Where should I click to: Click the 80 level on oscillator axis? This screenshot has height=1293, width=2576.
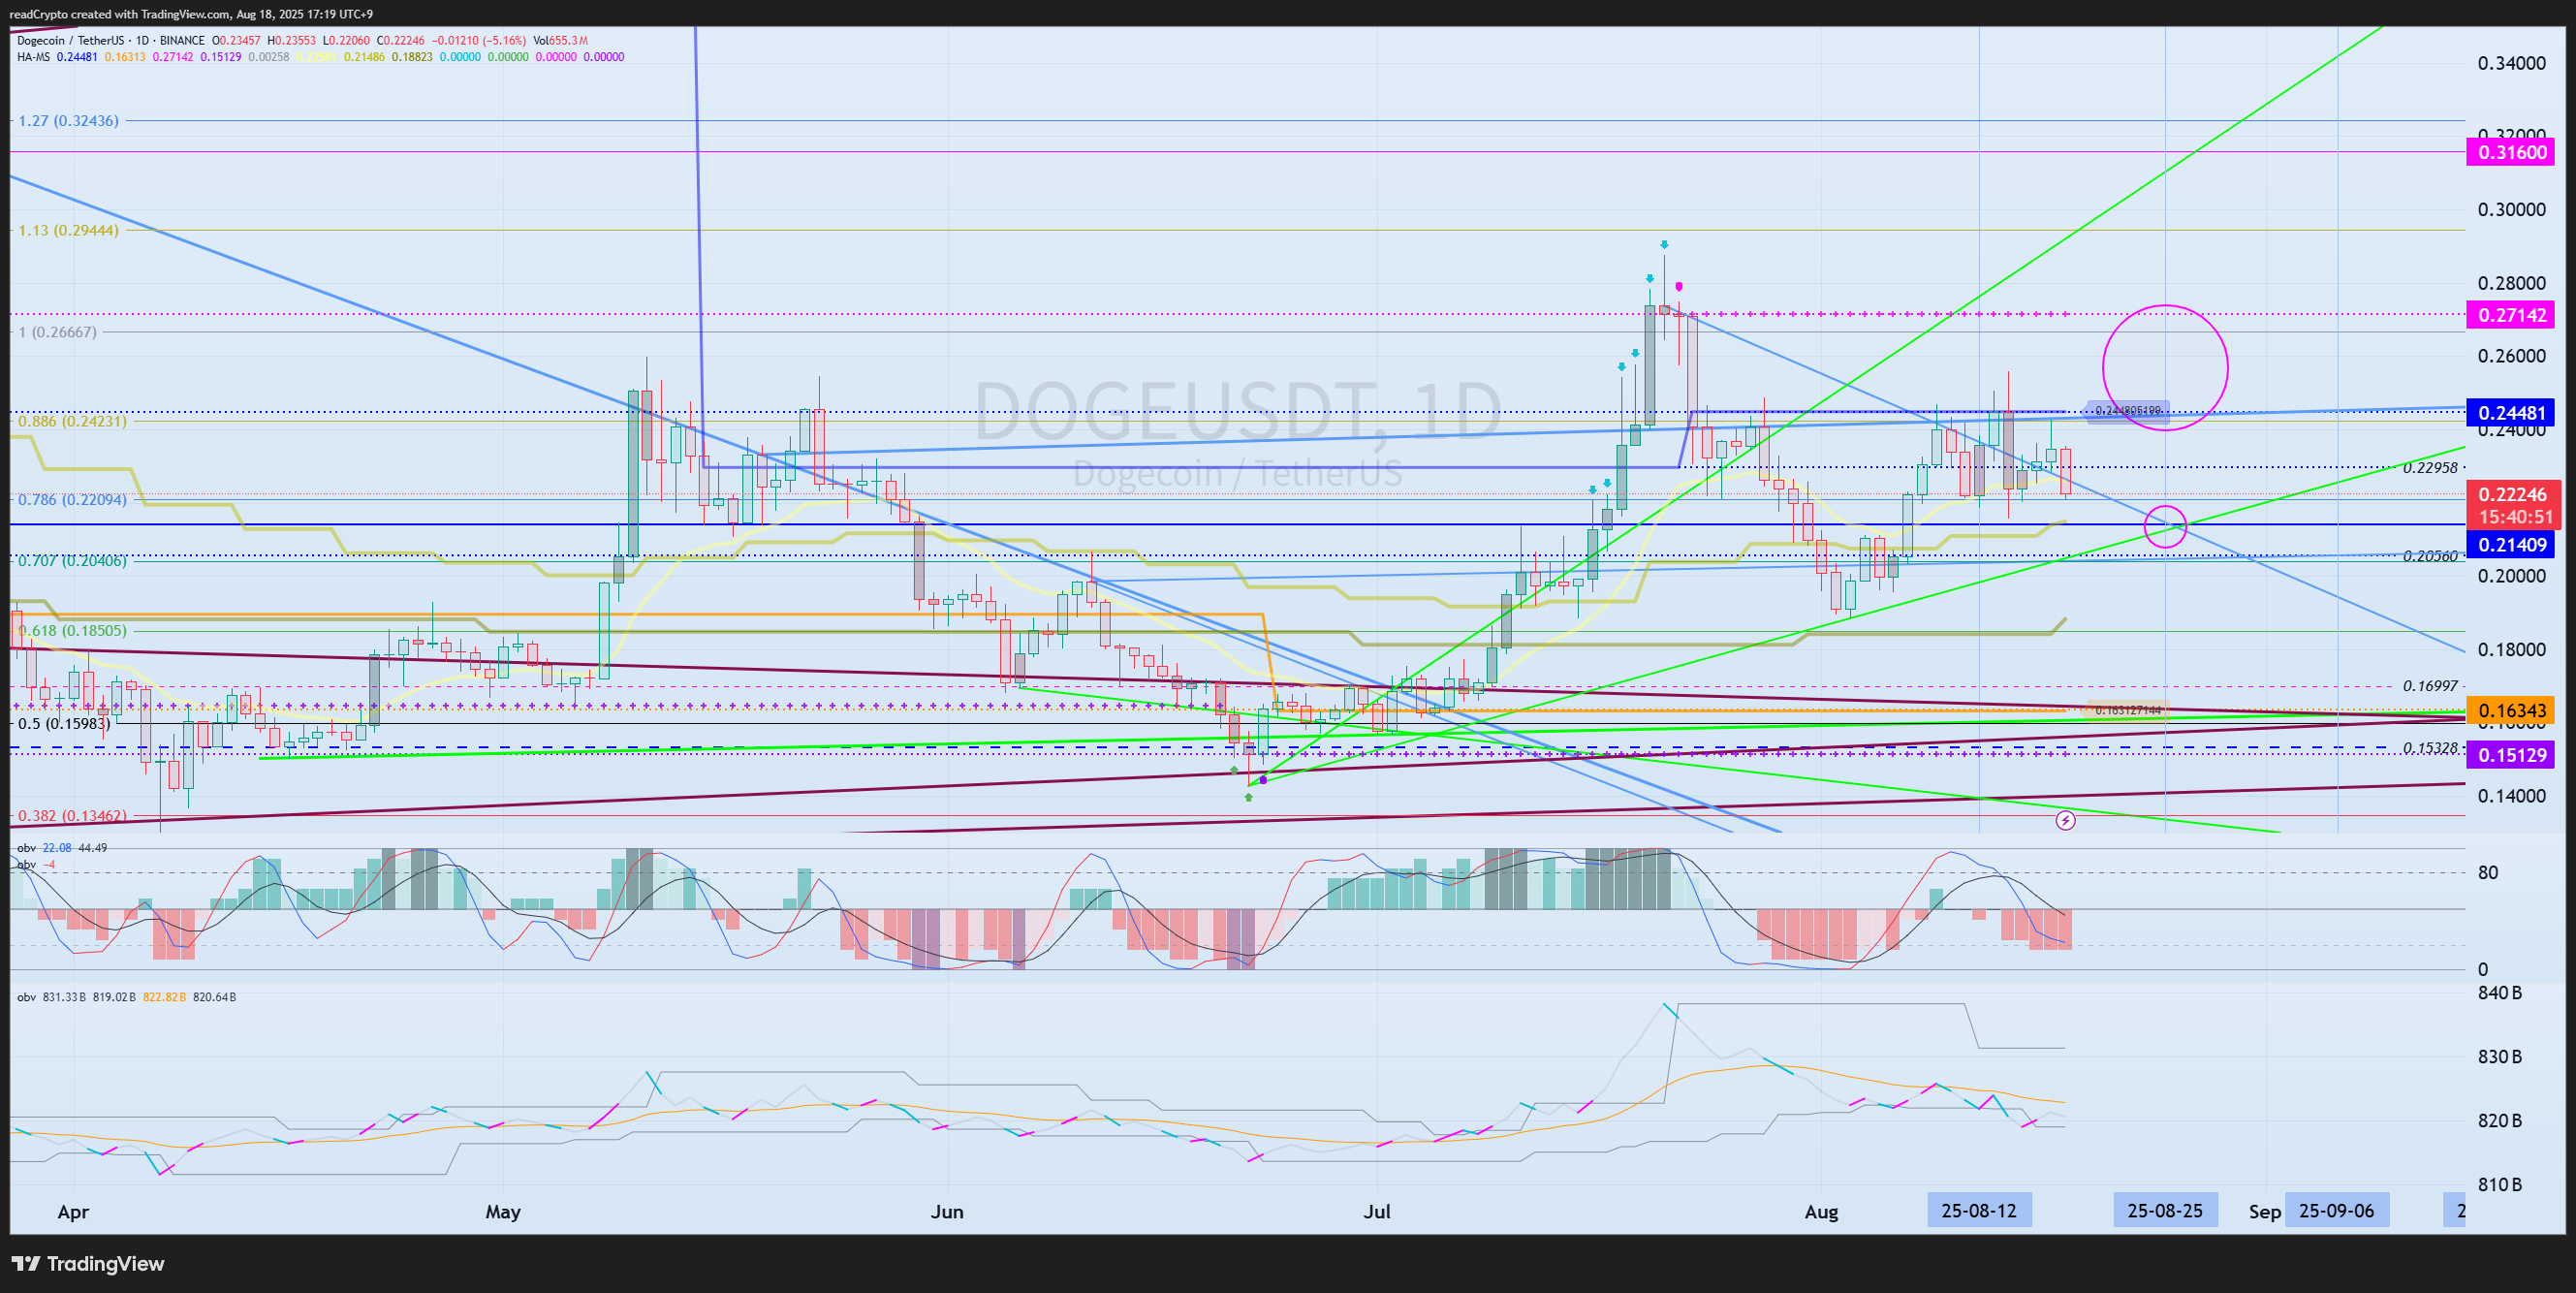tap(2488, 873)
